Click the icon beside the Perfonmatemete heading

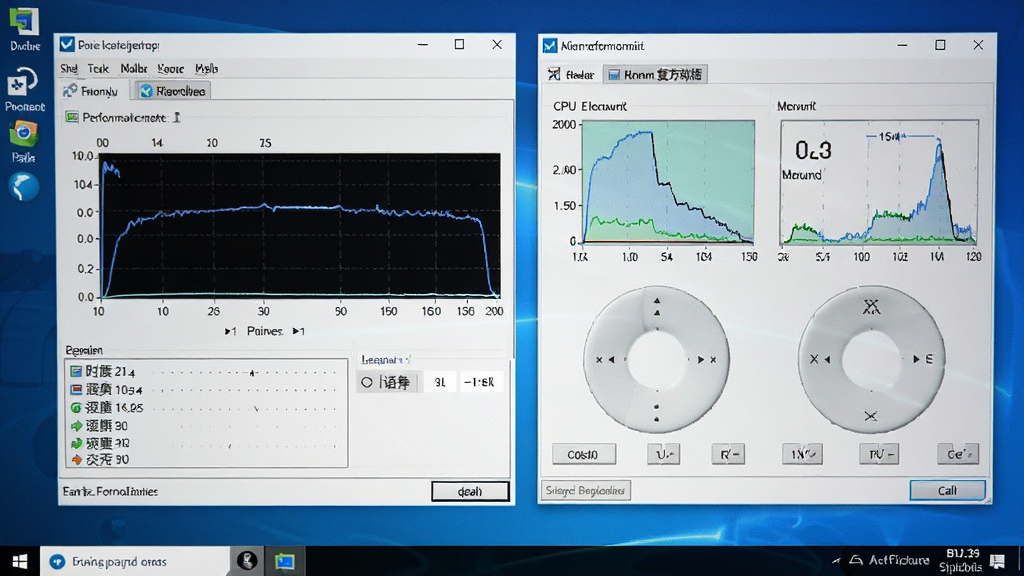tap(72, 118)
